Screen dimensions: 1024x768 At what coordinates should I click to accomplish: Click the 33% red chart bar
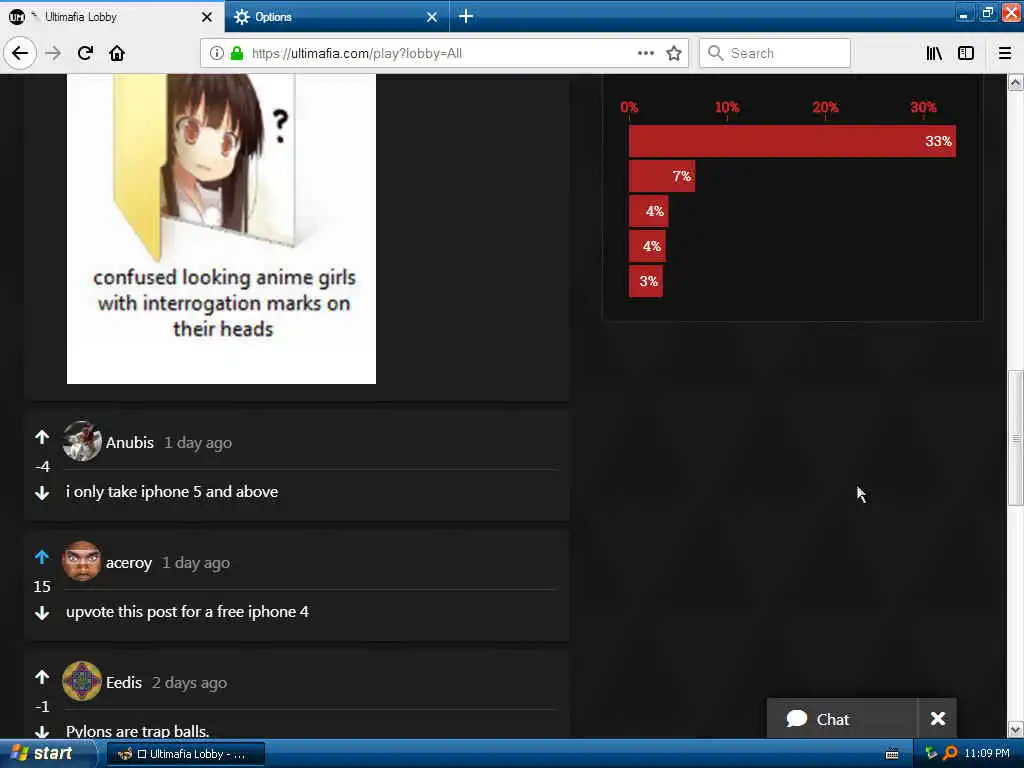tap(792, 141)
